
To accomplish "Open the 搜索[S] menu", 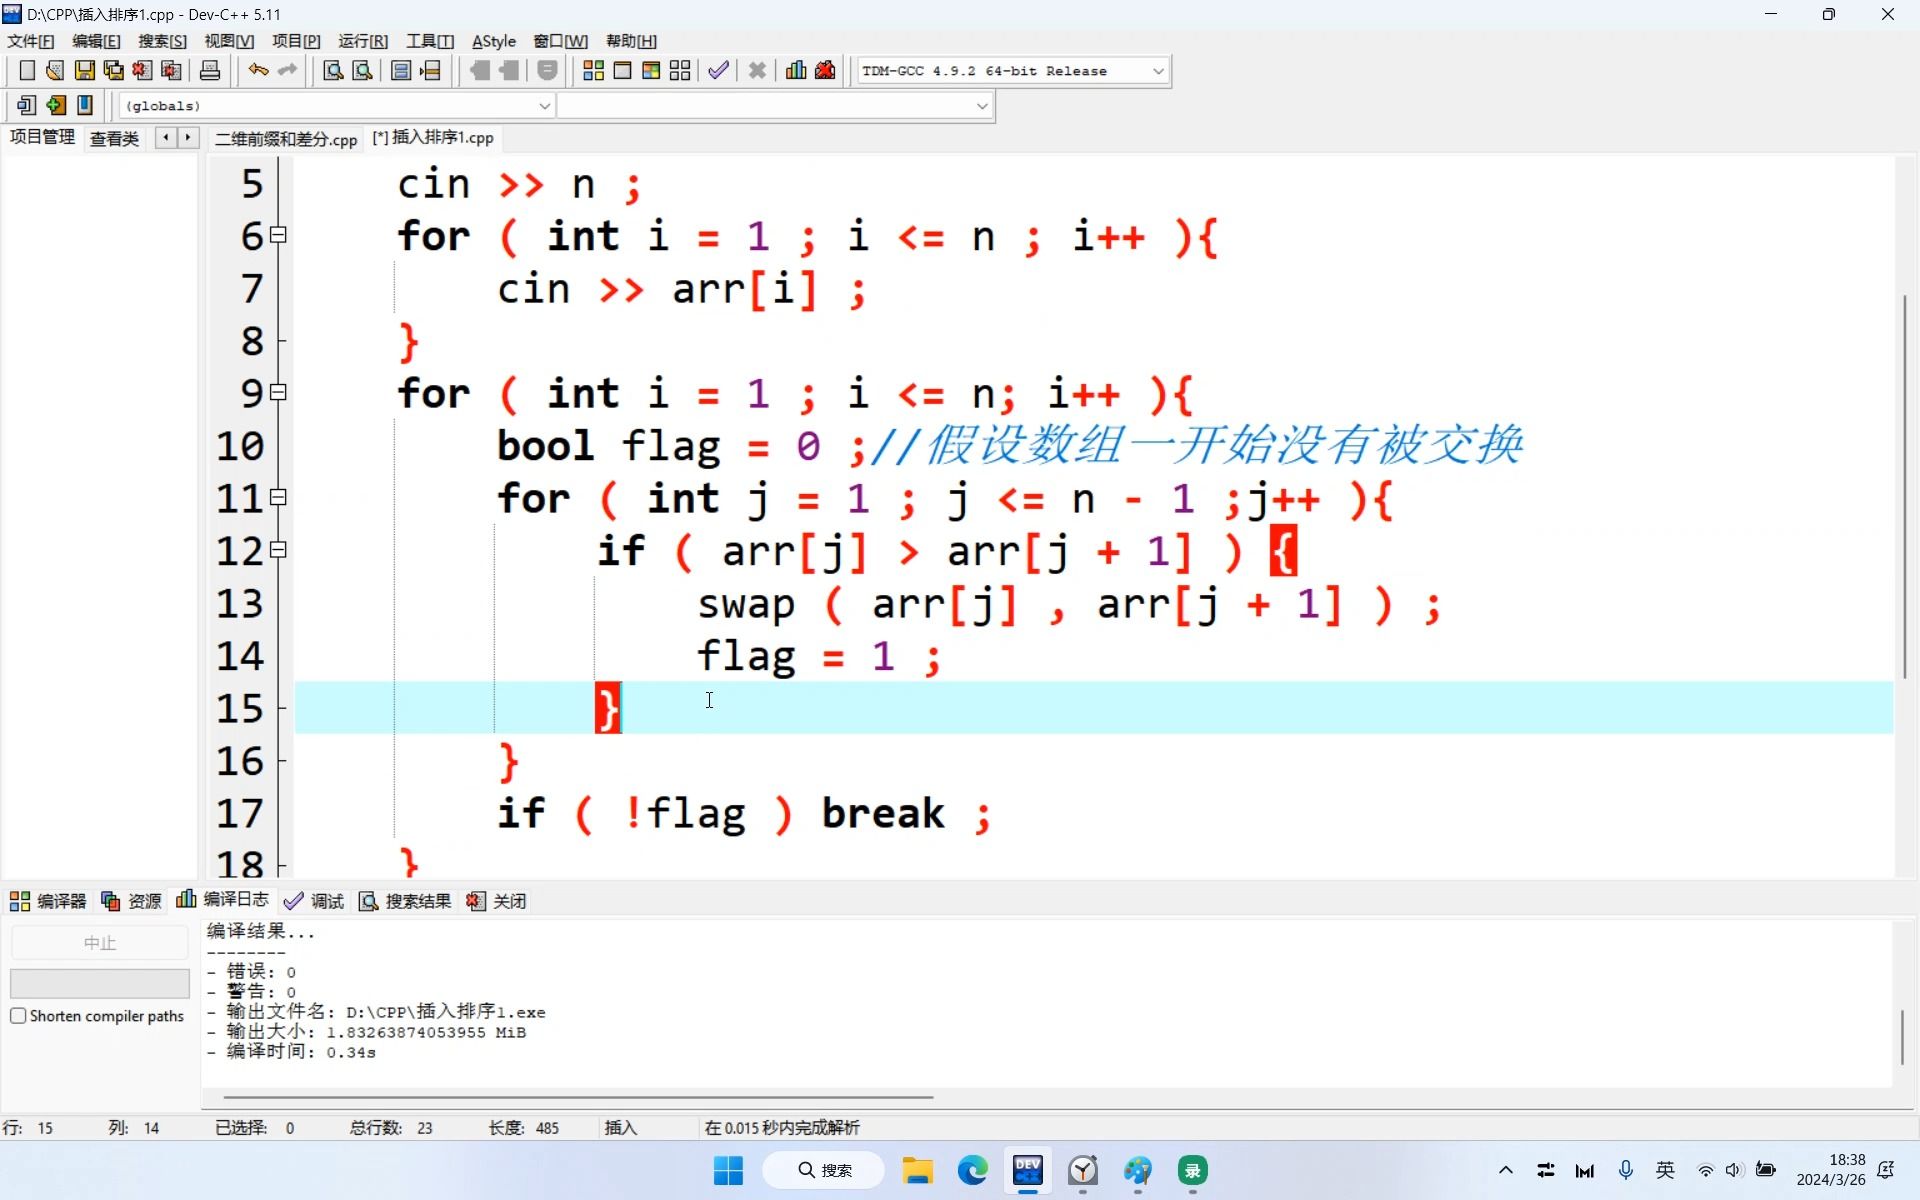I will point(162,41).
